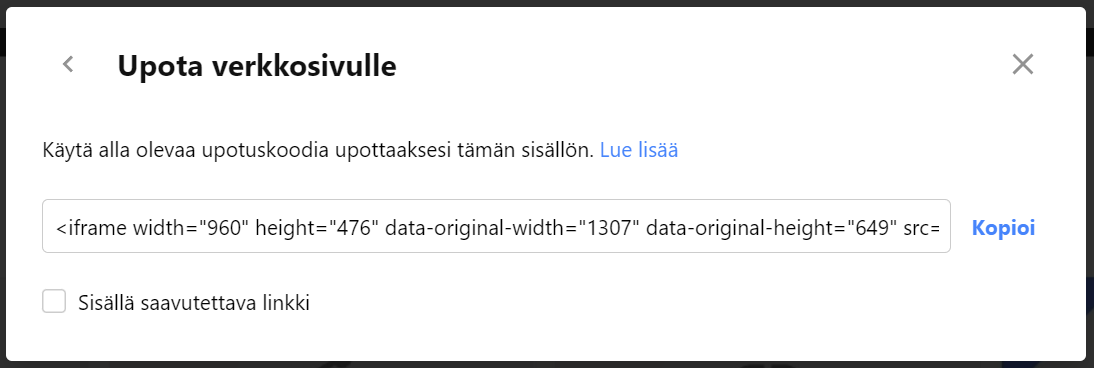Open the Lue lisää link
This screenshot has height=368, width=1094.
pos(638,150)
